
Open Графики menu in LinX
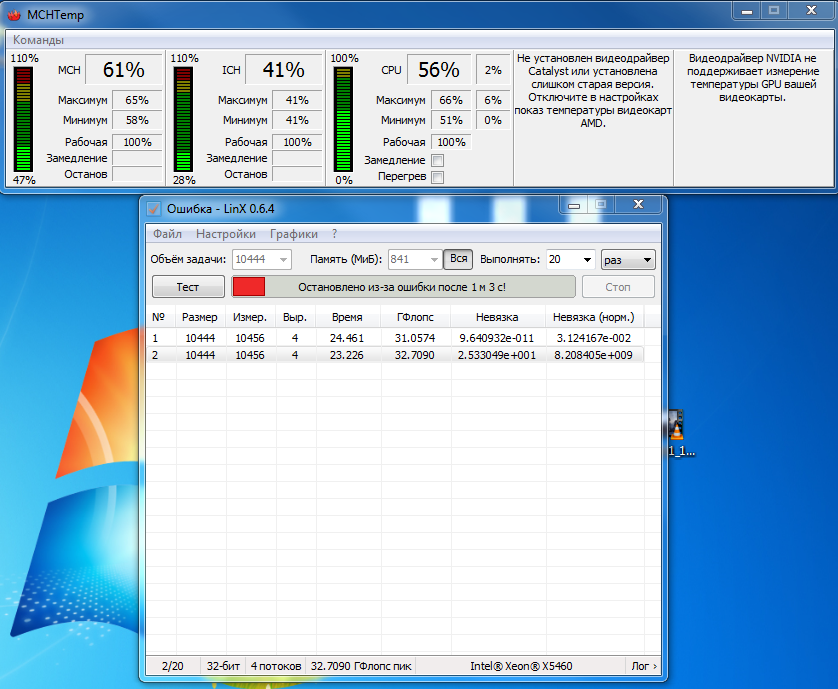[293, 234]
